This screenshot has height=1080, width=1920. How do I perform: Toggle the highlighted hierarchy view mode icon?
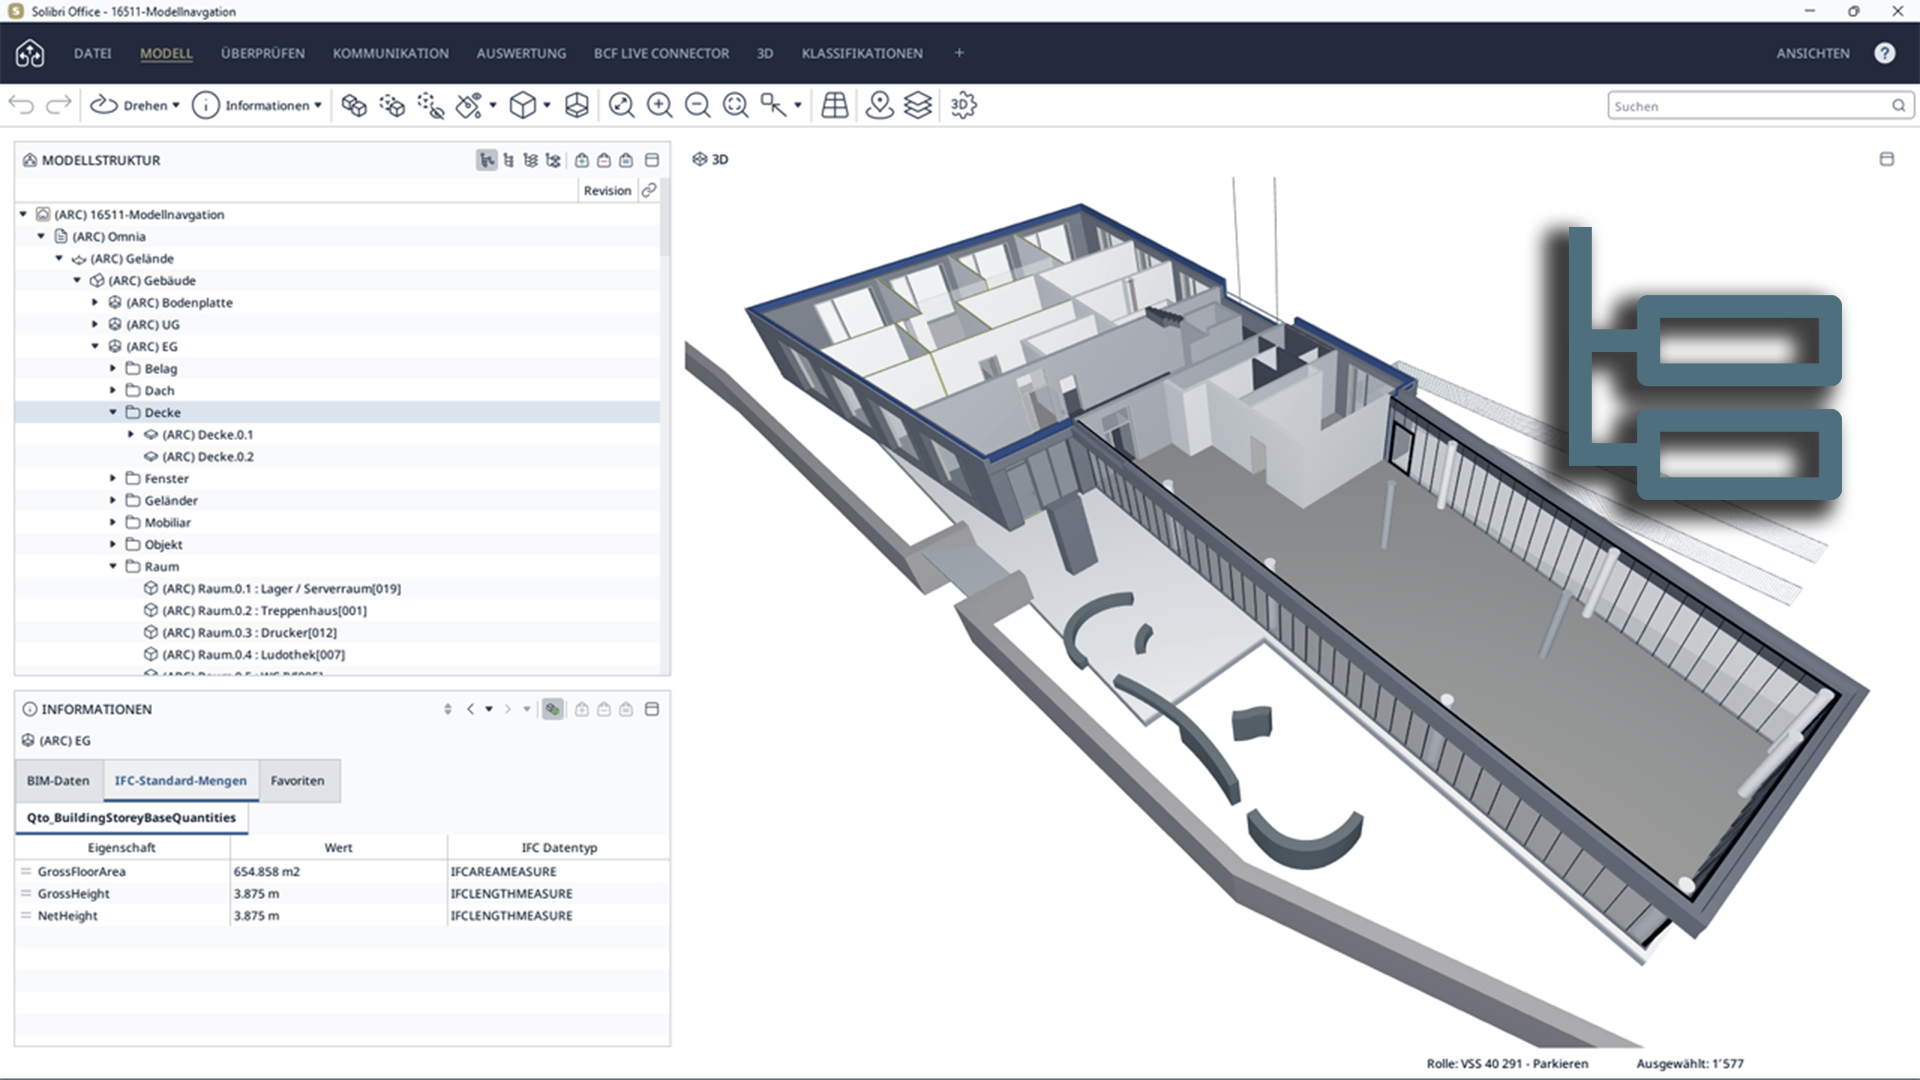pyautogui.click(x=487, y=160)
